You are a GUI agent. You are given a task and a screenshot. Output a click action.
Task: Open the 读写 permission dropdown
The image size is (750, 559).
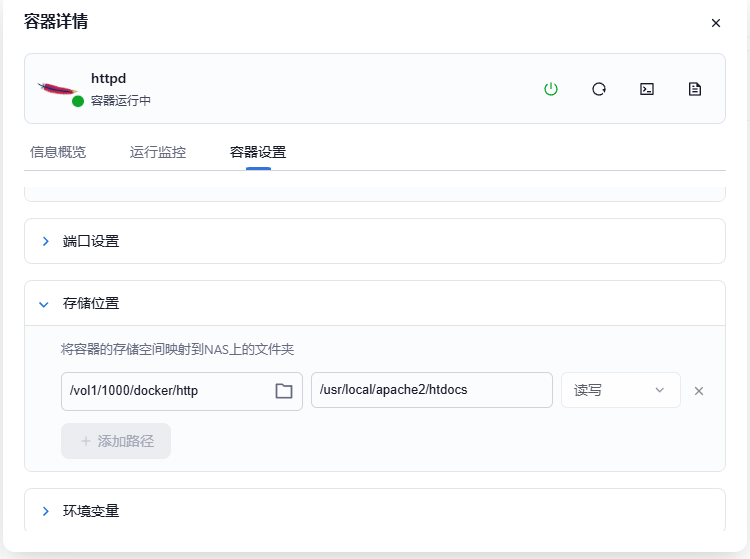(620, 390)
